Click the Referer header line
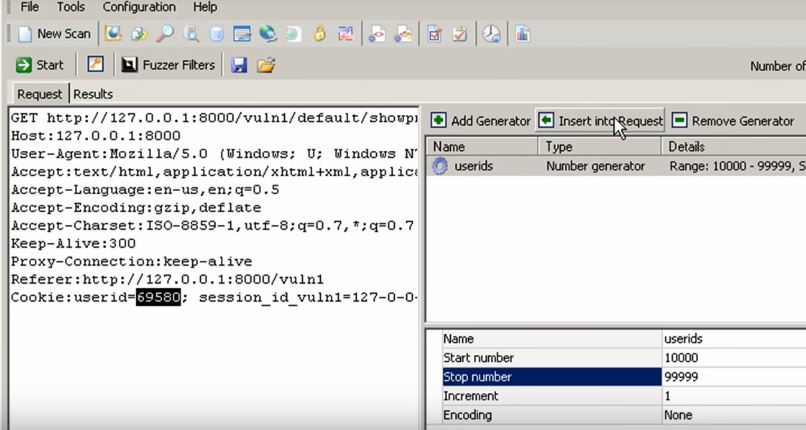This screenshot has height=430, width=806. [167, 279]
